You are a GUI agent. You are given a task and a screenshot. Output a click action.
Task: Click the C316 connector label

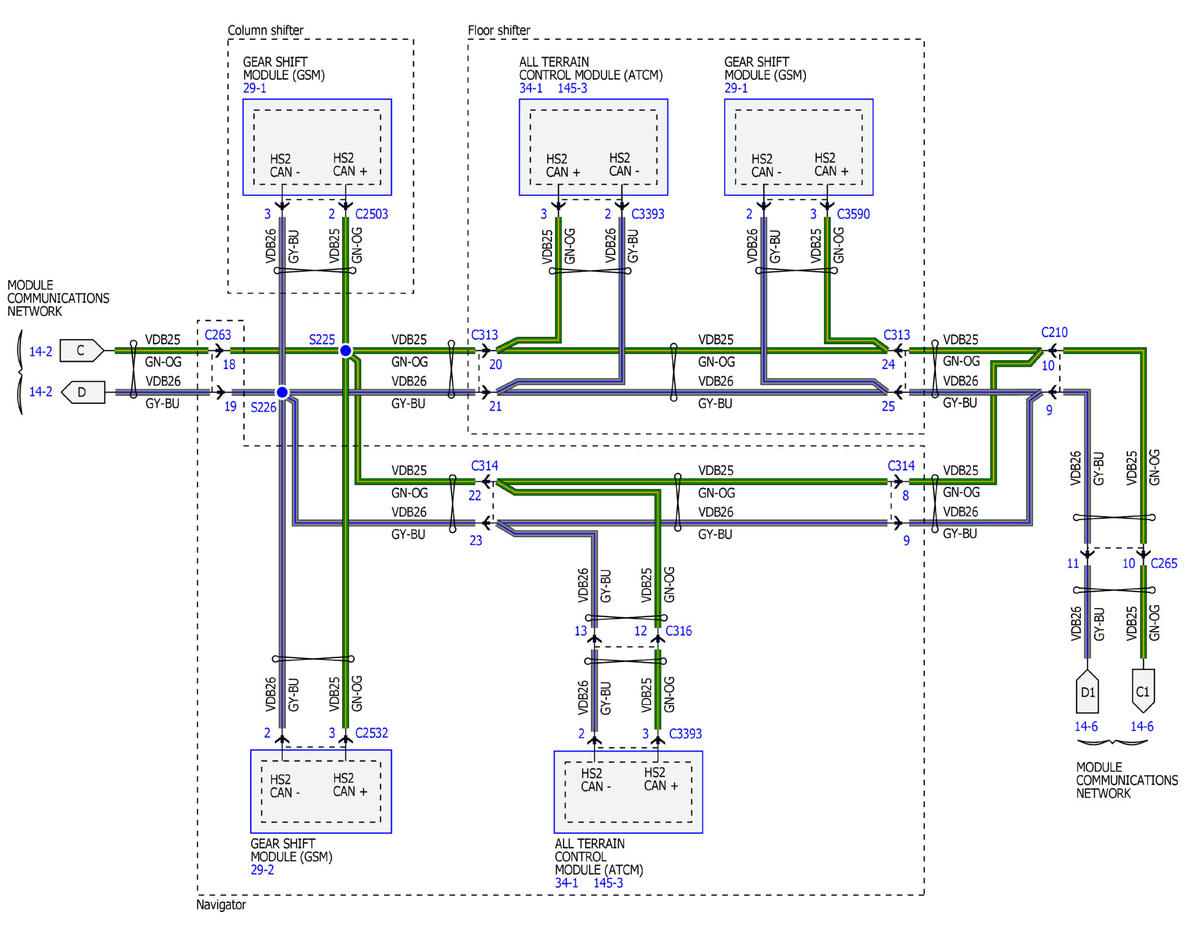(677, 631)
